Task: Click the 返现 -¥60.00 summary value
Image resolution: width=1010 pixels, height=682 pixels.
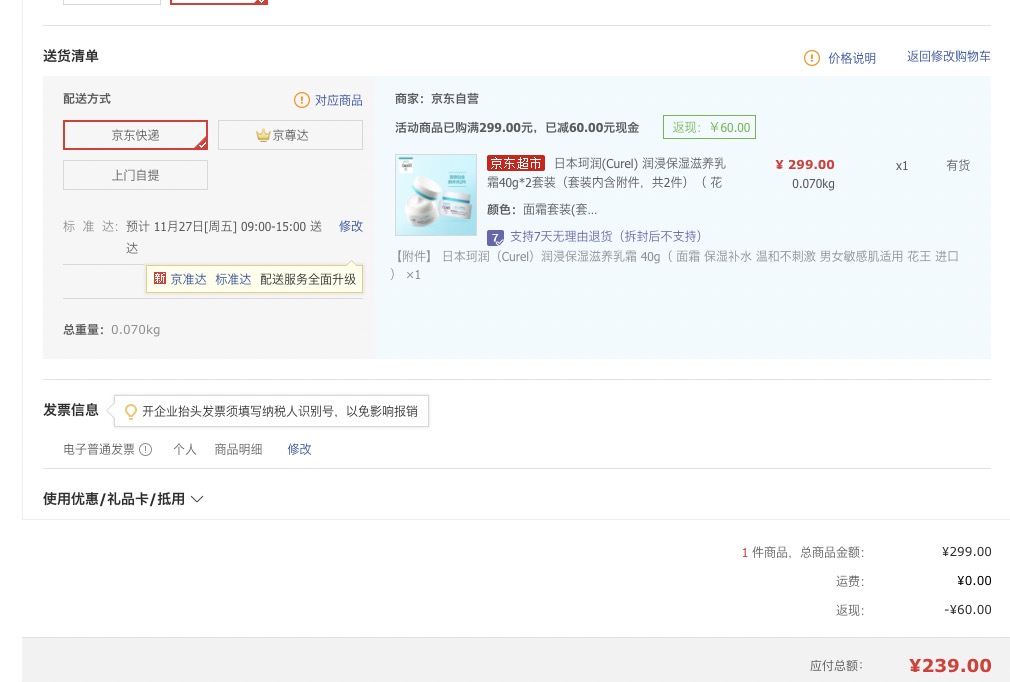Action: click(967, 609)
